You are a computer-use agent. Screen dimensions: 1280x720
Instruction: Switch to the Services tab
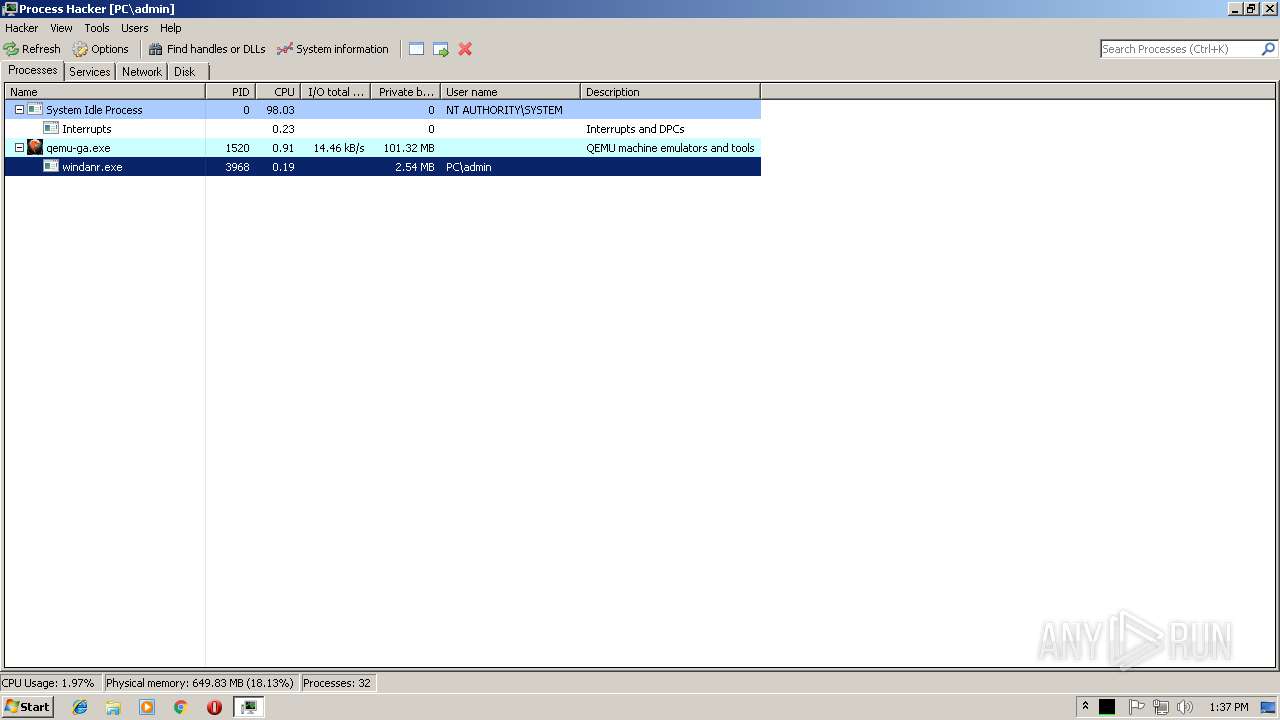click(90, 72)
